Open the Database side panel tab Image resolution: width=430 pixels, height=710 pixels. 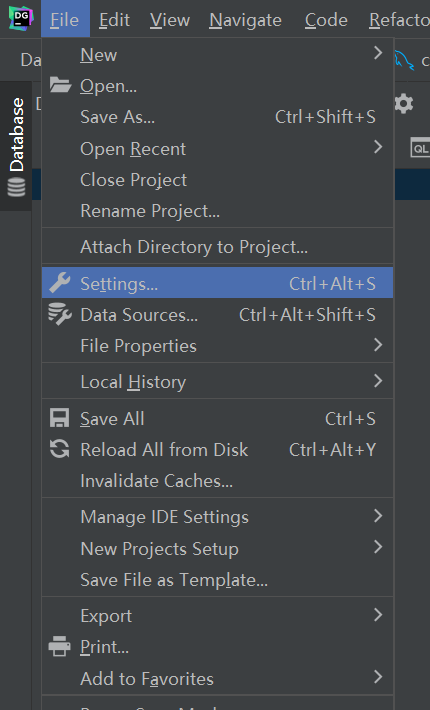16,146
